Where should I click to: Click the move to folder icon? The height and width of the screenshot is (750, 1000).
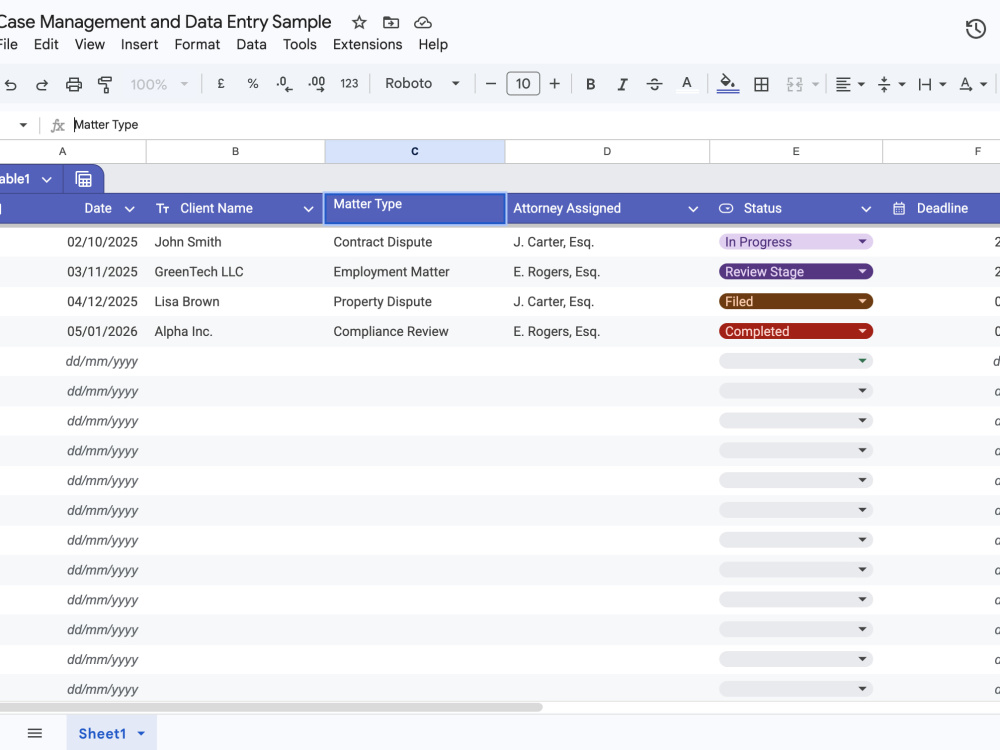pyautogui.click(x=391, y=23)
